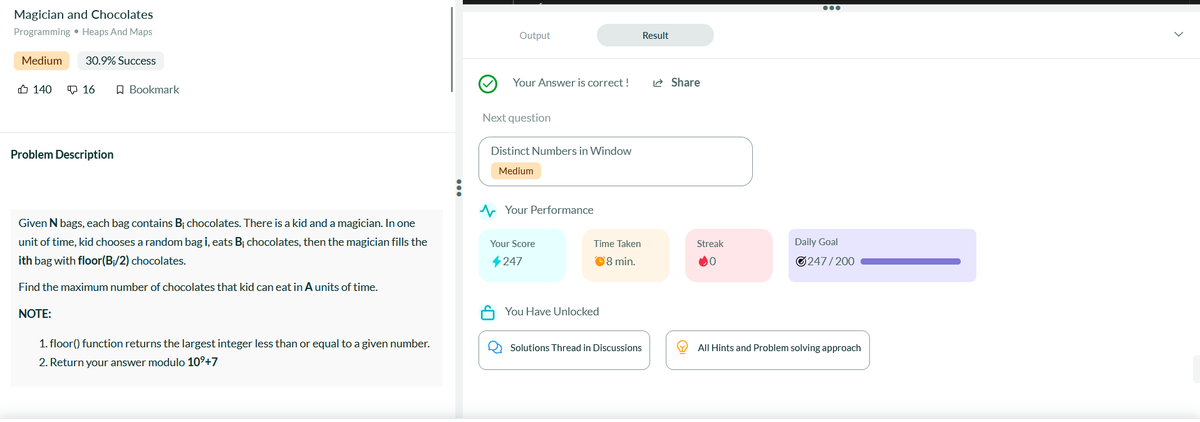
Task: Click the Your Performance pulse icon
Action: (x=488, y=210)
